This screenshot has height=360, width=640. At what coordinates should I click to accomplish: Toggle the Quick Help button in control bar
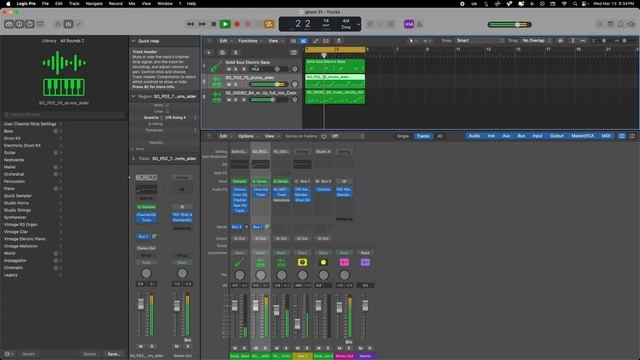click(29, 24)
